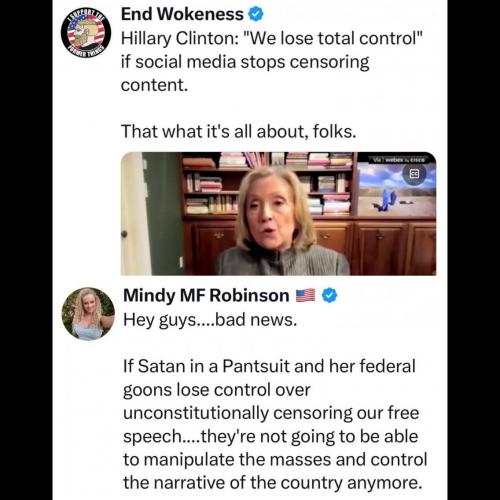Open Mindy MF Robinson profile picture

point(88,314)
